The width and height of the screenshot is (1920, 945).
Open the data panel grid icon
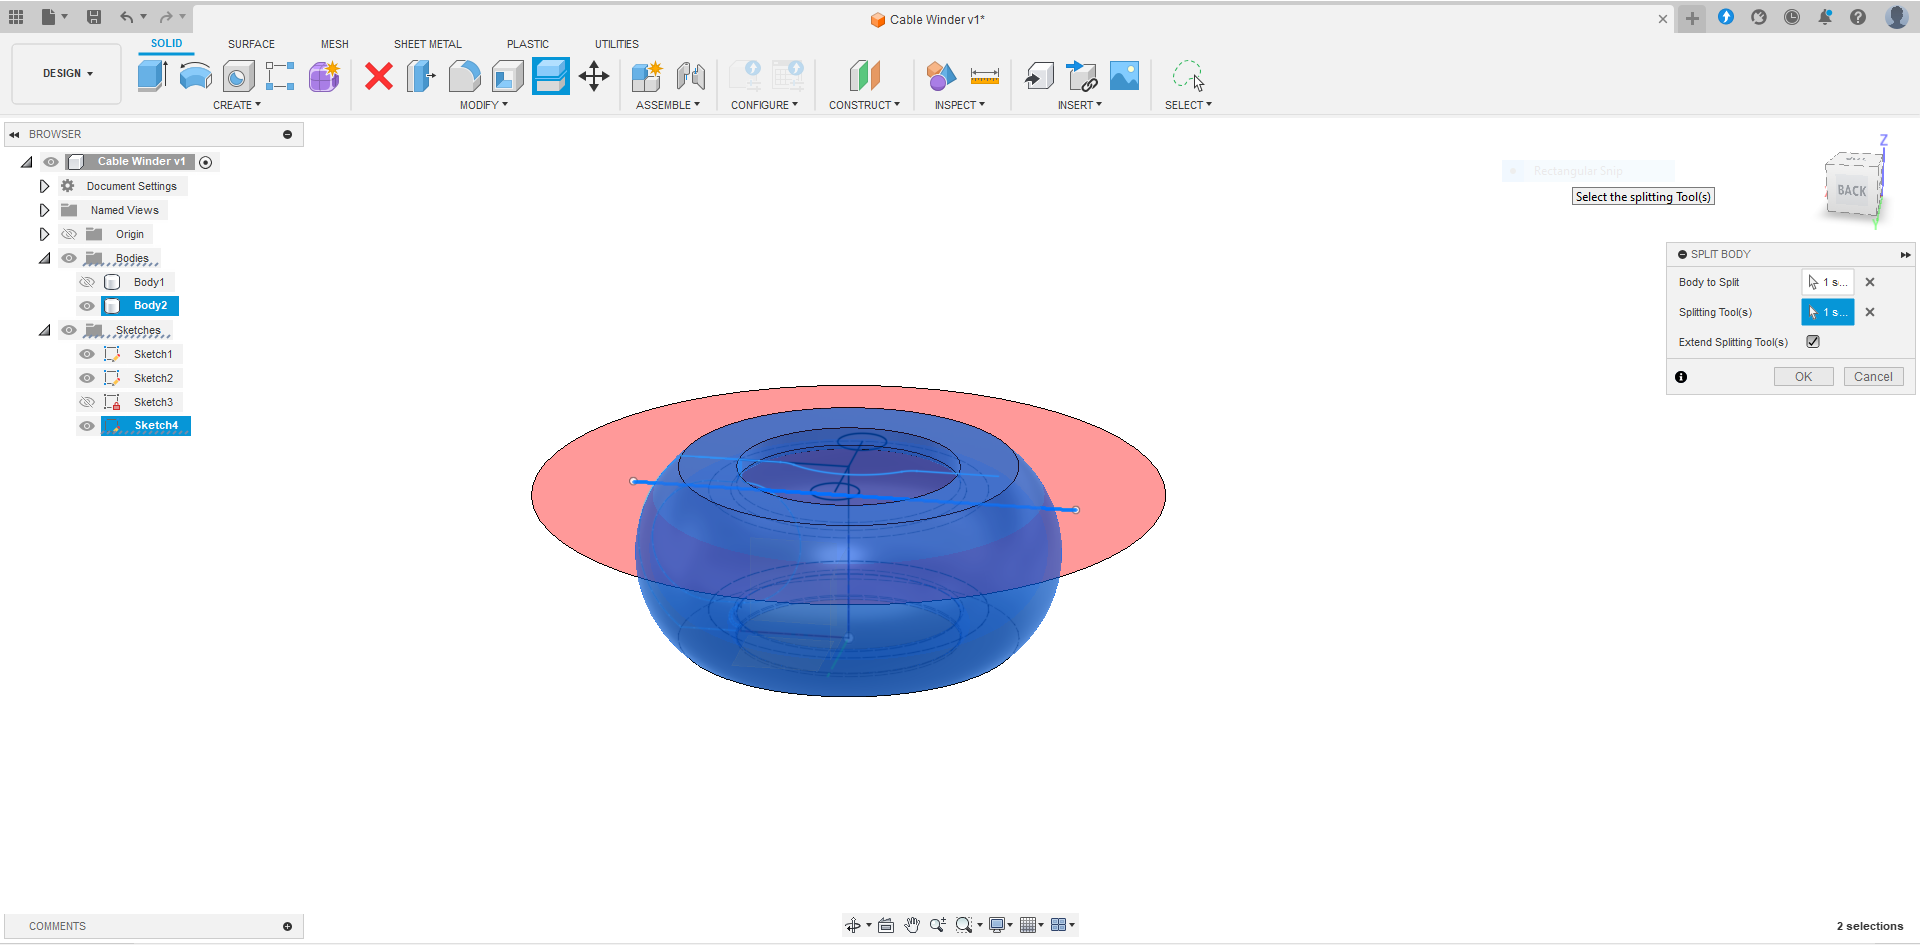tap(16, 17)
